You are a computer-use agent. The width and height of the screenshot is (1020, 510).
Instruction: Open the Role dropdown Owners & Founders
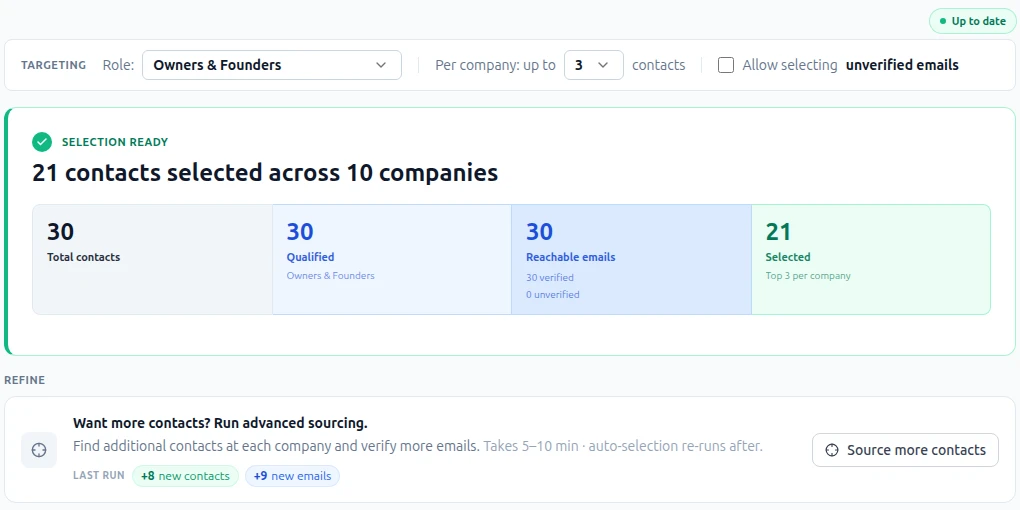pyautogui.click(x=272, y=65)
